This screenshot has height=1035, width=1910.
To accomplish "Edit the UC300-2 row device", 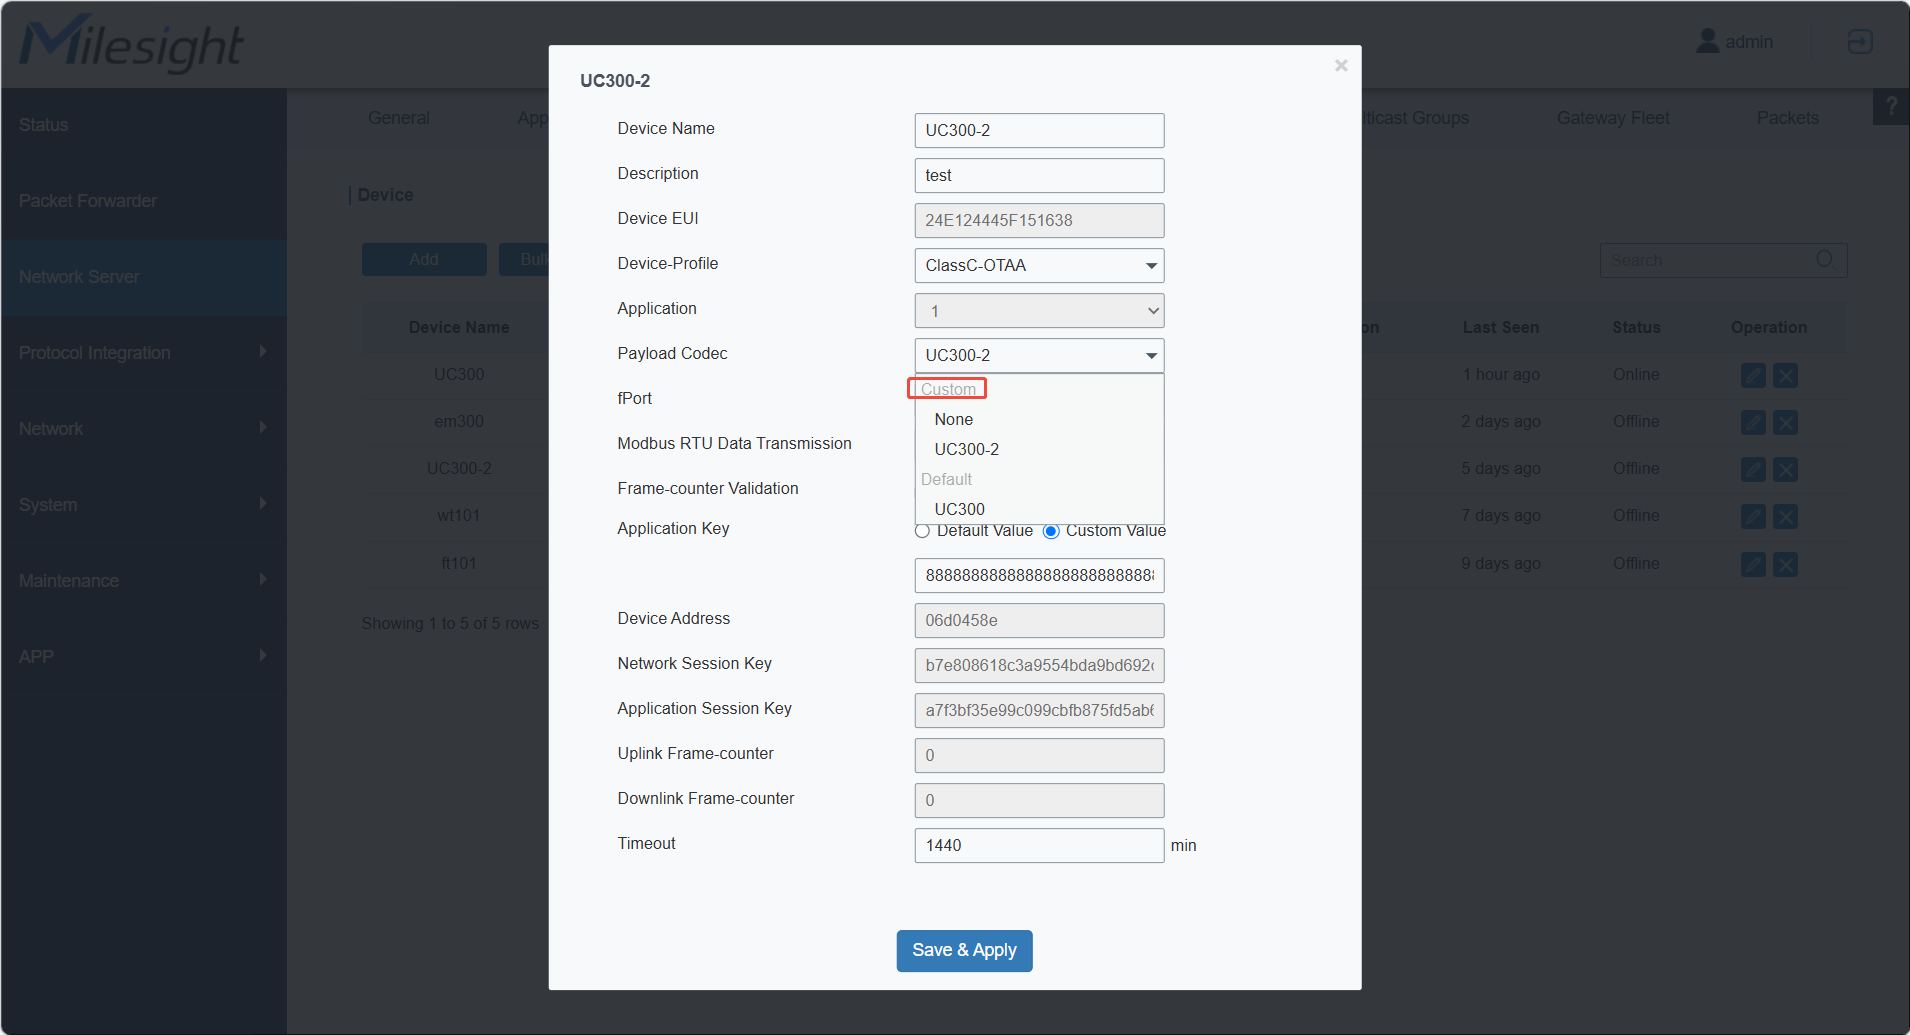I will pos(1753,469).
